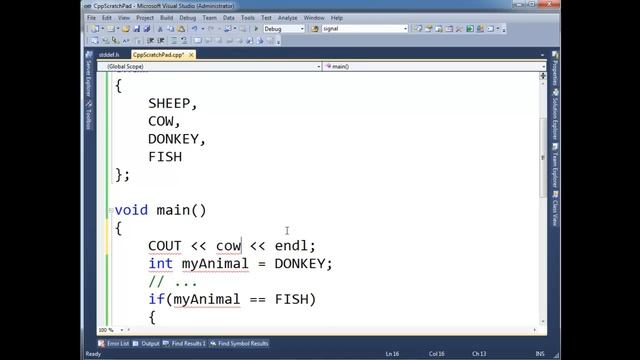The image size is (640, 360).
Task: Click on the DONKEY enum value
Action: [x=173, y=139]
